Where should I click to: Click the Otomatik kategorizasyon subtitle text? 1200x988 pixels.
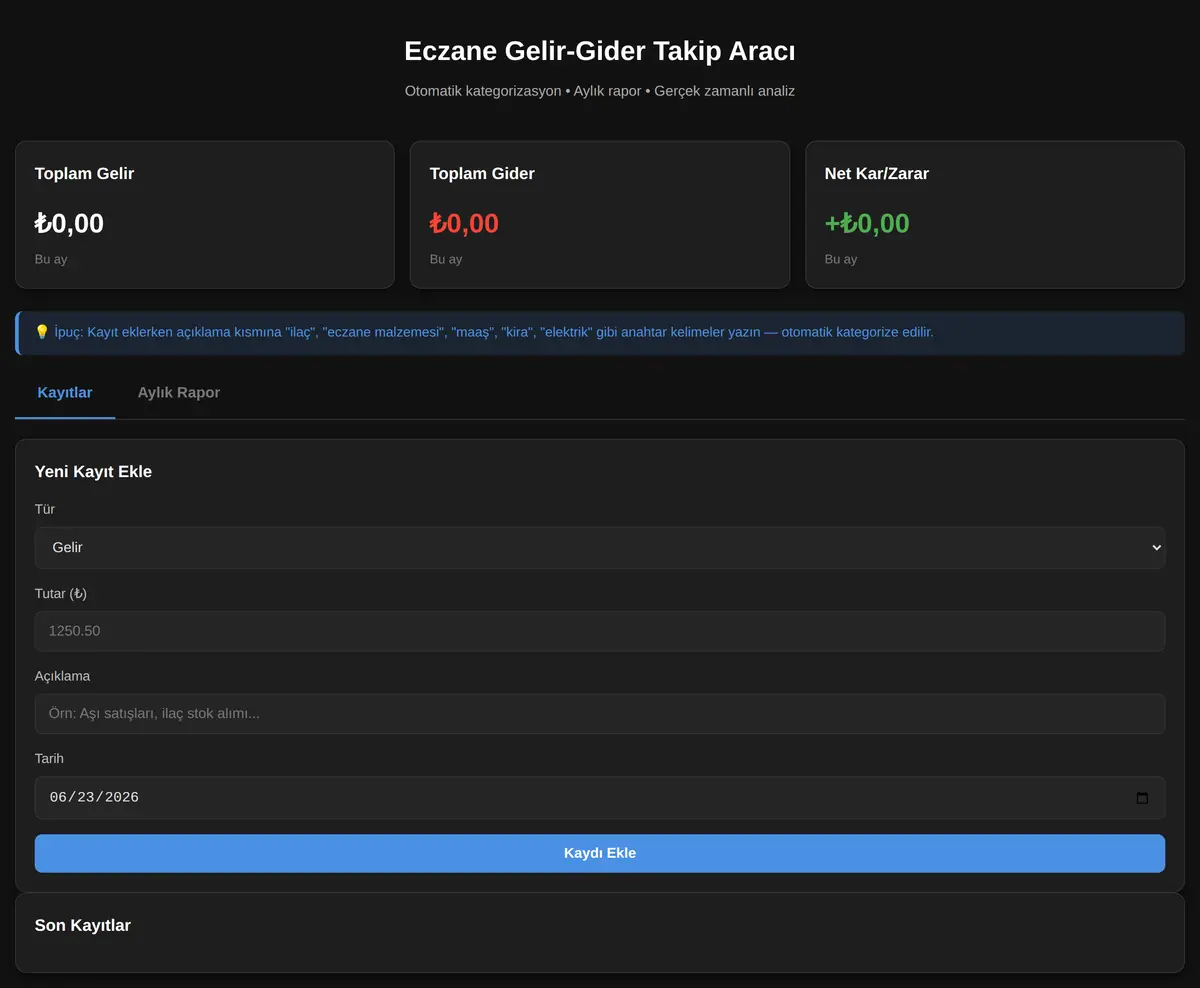[x=600, y=91]
